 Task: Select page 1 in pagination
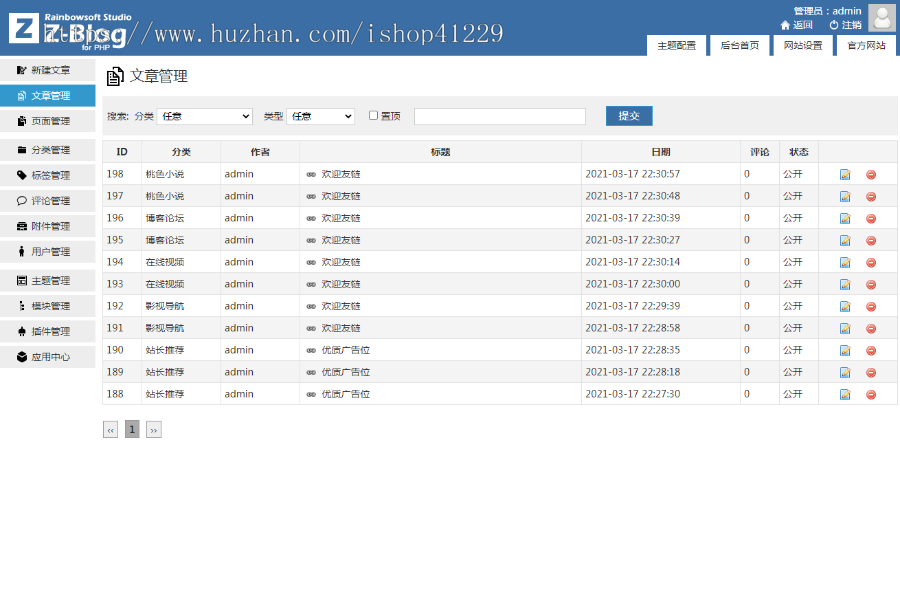[132, 429]
